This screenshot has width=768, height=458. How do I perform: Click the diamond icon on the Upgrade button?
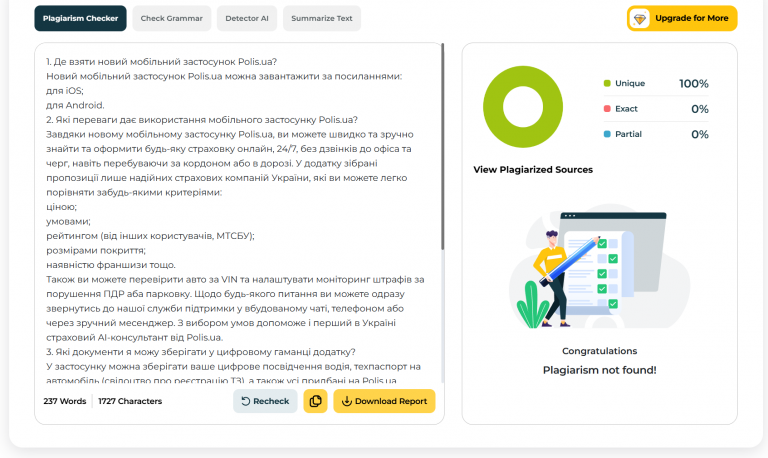pos(640,19)
